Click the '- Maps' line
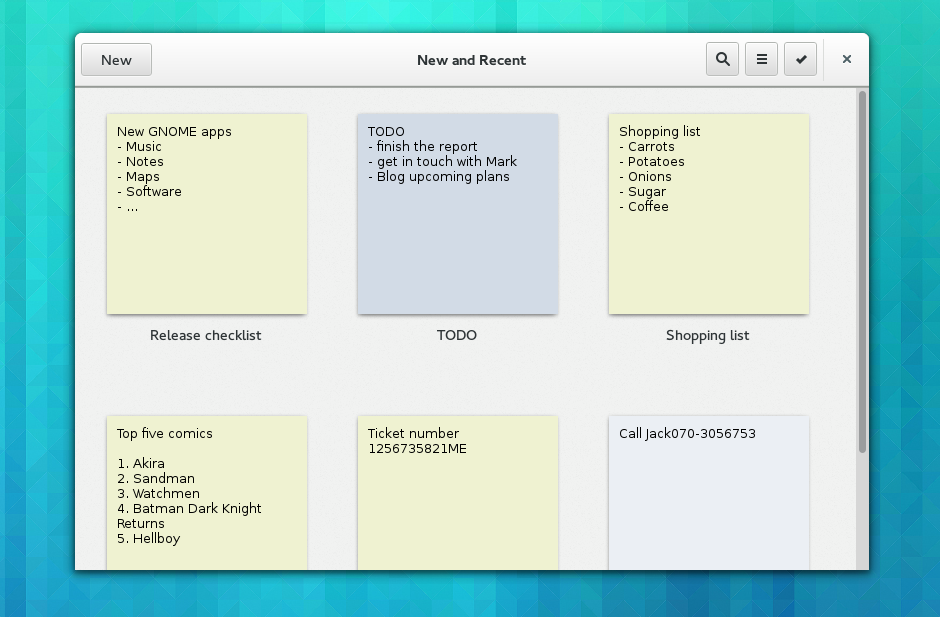 pyautogui.click(x=138, y=177)
